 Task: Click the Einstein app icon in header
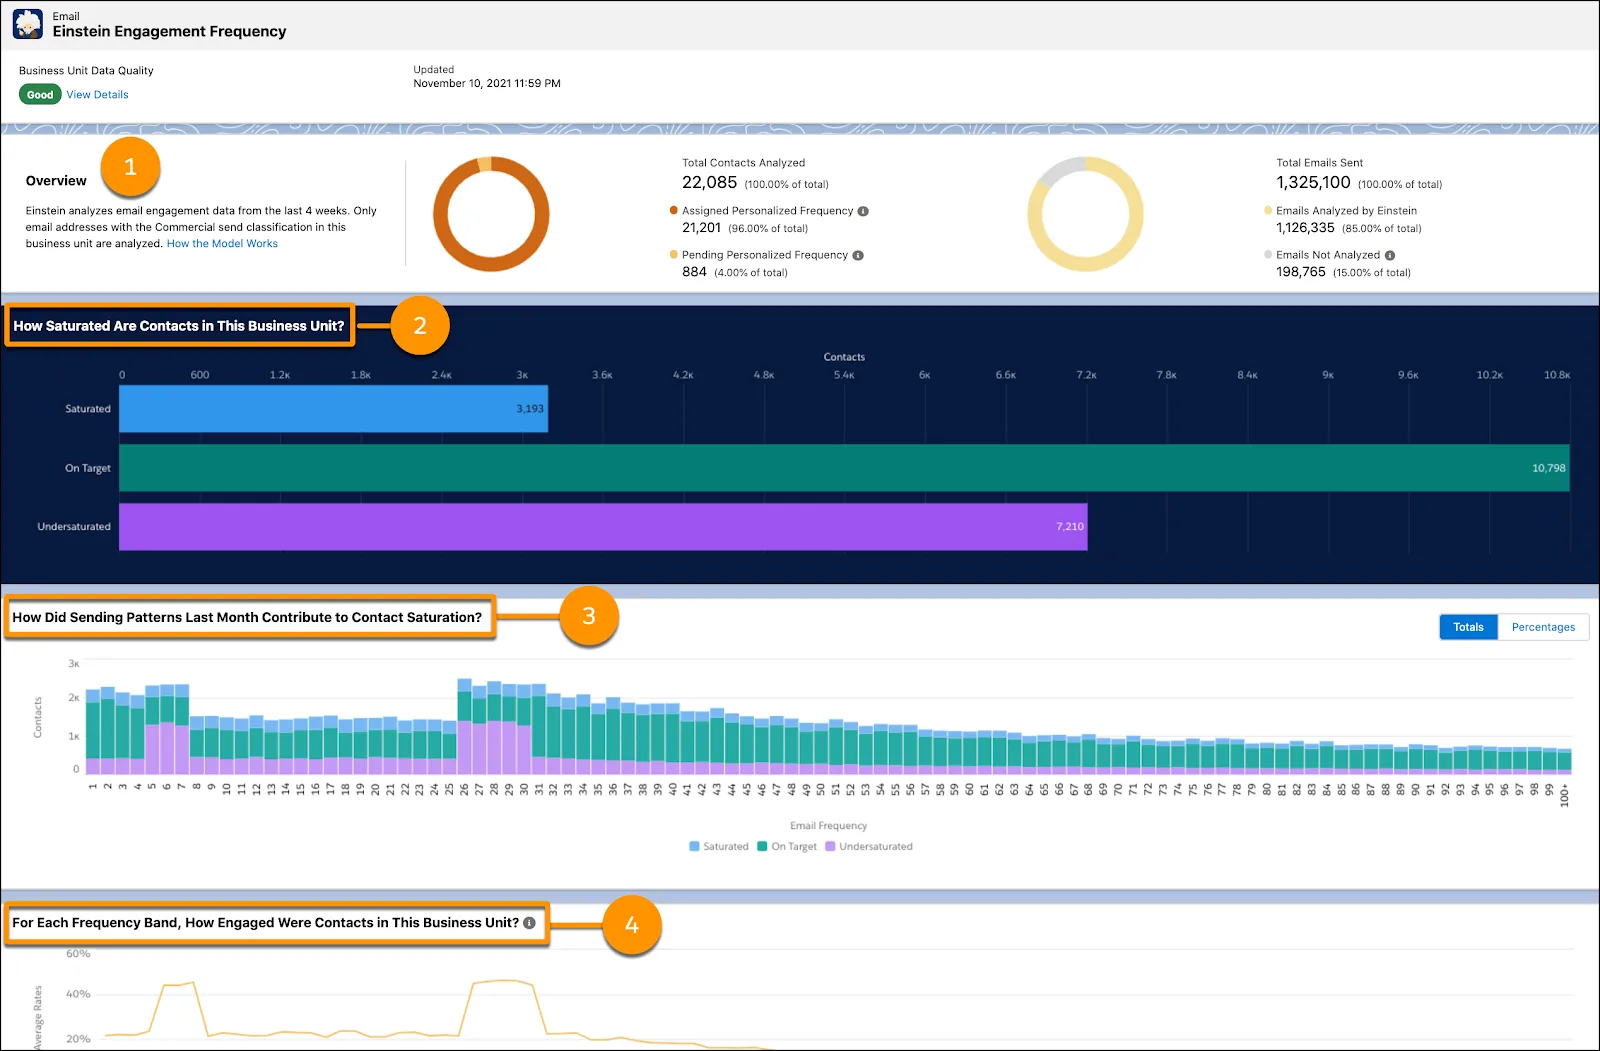(27, 24)
